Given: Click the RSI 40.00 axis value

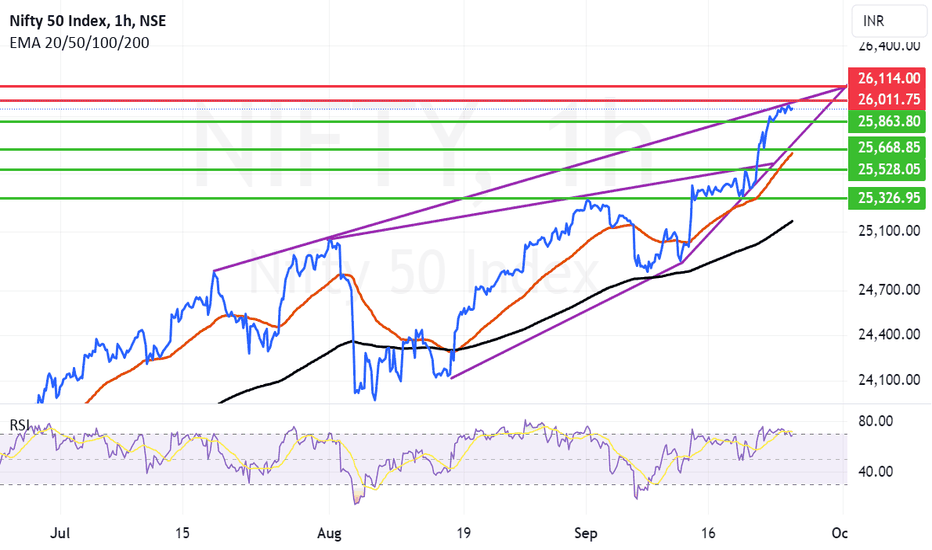Looking at the screenshot, I should pos(876,472).
